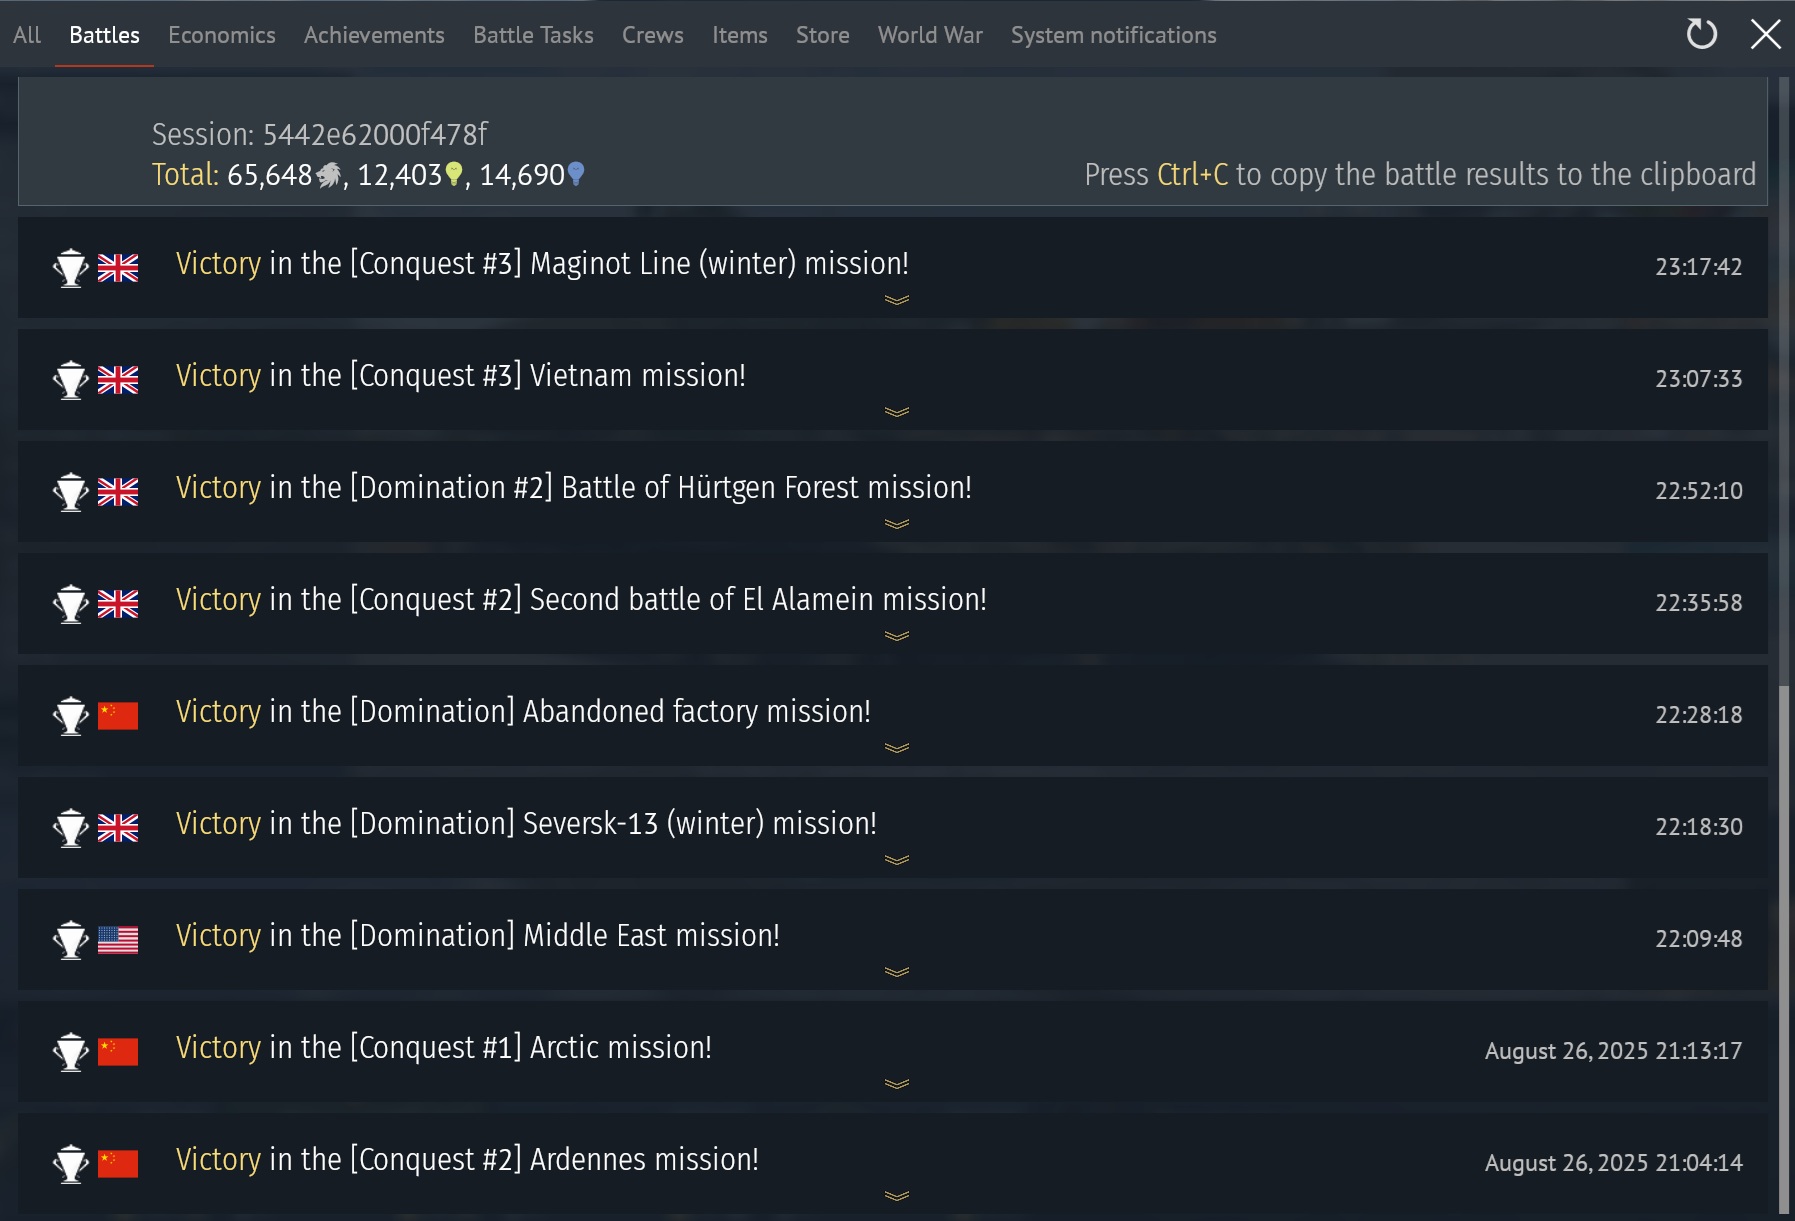Screen dimensions: 1795x1221
Task: Expand the Ardennes mission entry
Action: 897,1196
